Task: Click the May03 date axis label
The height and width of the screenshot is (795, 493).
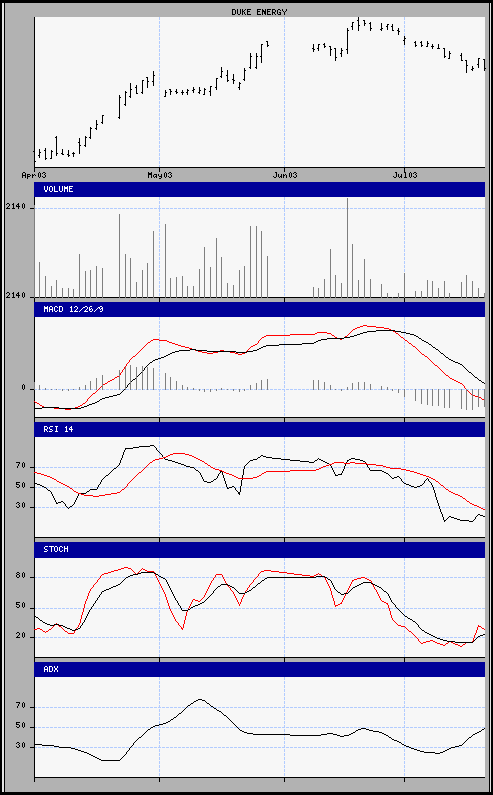Action: point(159,175)
